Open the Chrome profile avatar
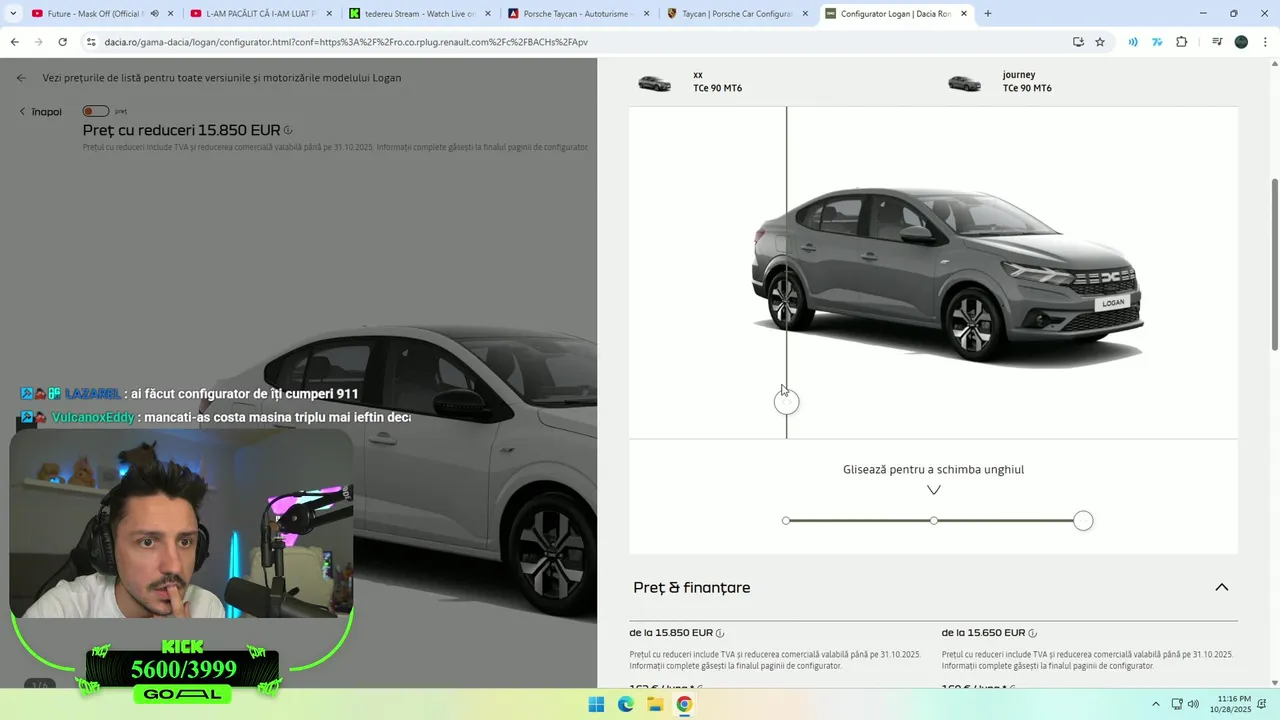The image size is (1280, 720). tap(1241, 42)
